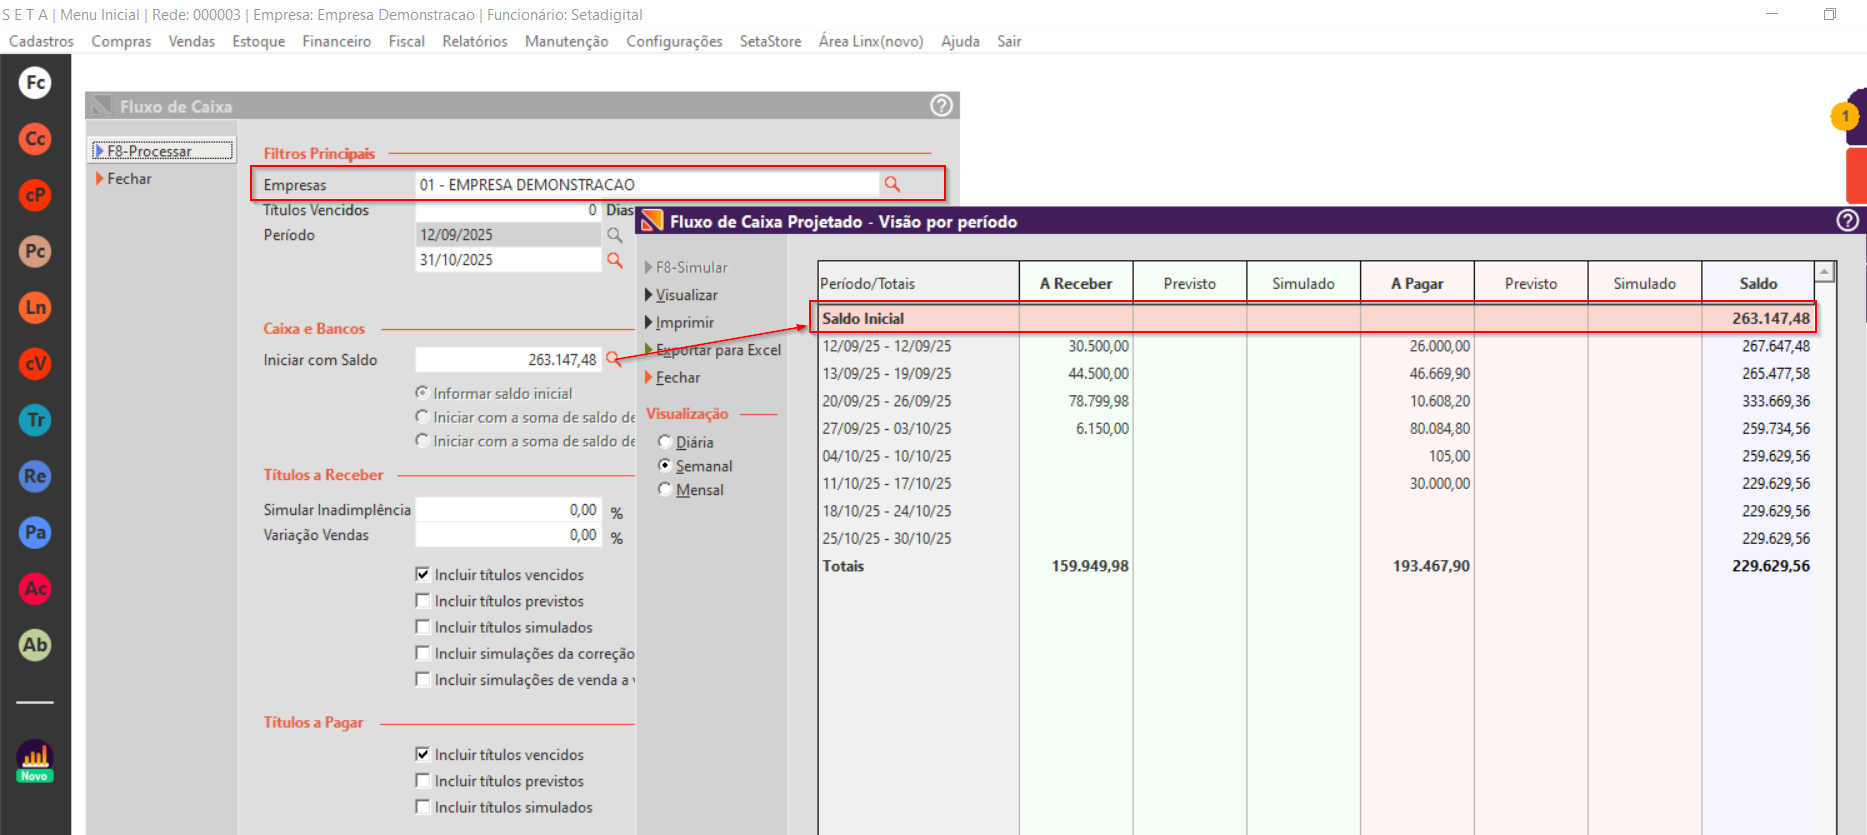The height and width of the screenshot is (835, 1867).
Task: Open the Configurações menu
Action: [x=674, y=41]
